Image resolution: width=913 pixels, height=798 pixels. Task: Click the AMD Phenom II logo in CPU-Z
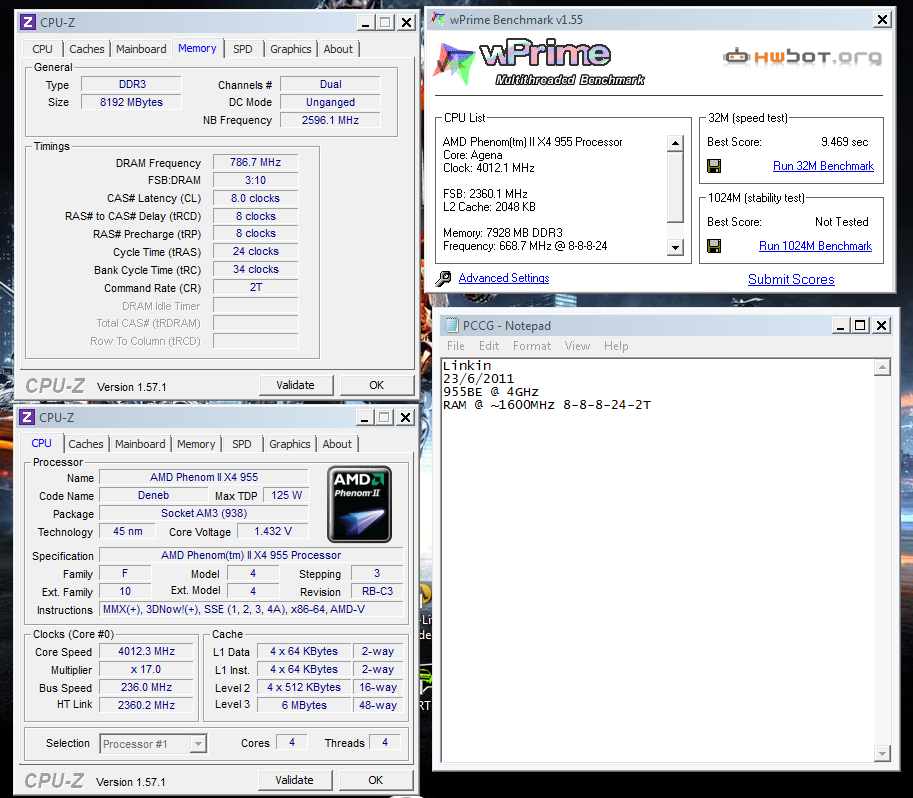coord(359,504)
